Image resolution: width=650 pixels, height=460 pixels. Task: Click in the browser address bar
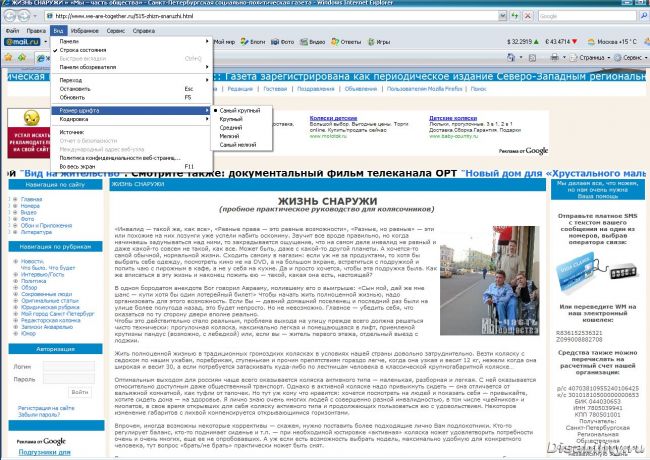coord(272,16)
